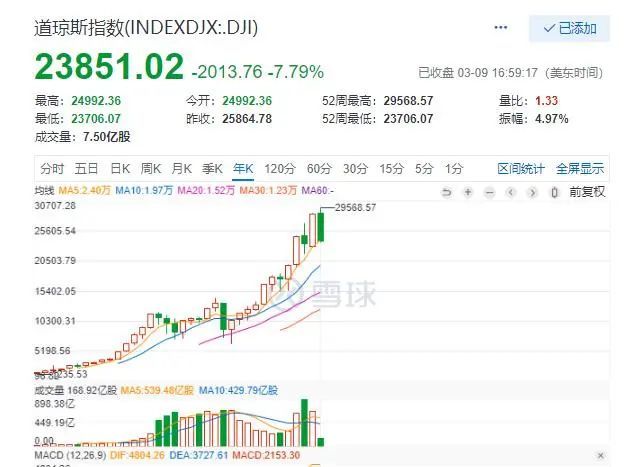This screenshot has width=635, height=467.
Task: Zoom in chart with plus icon
Action: click(x=468, y=192)
